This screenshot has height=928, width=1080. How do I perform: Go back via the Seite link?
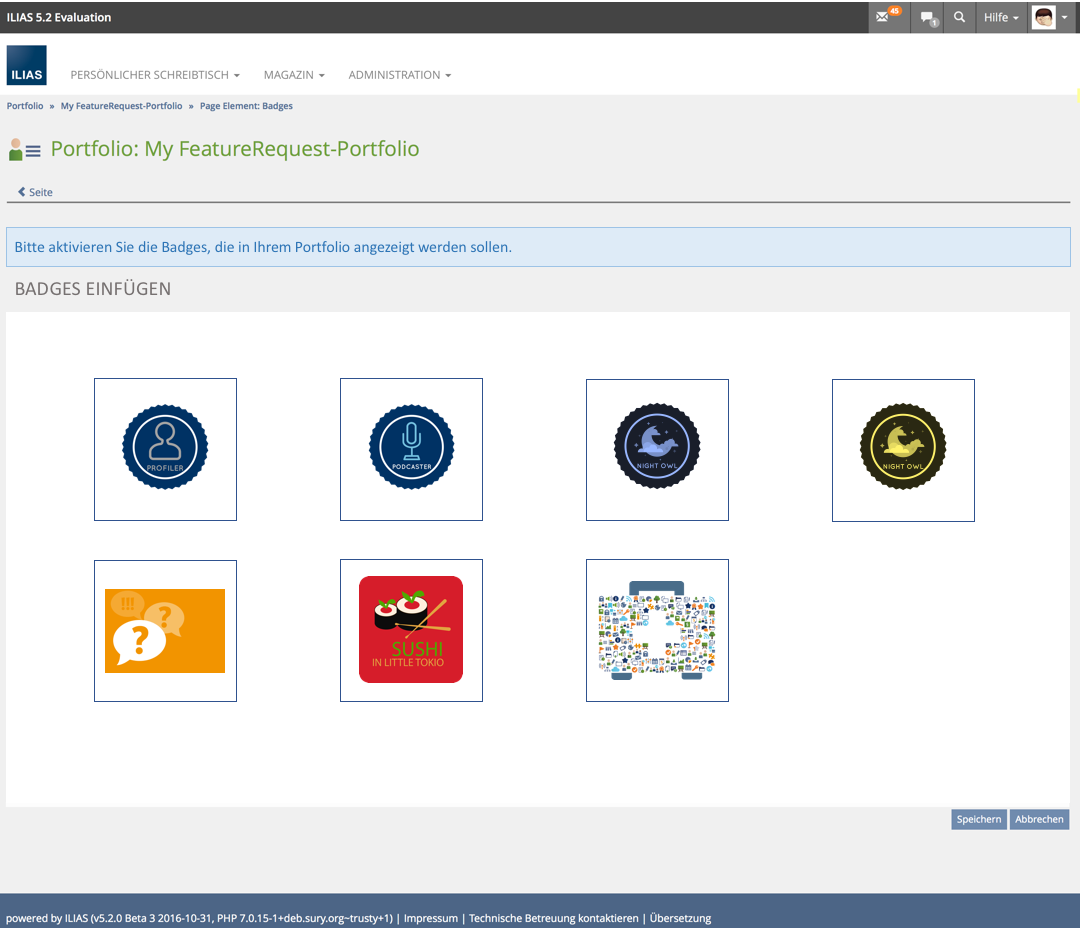[x=36, y=192]
